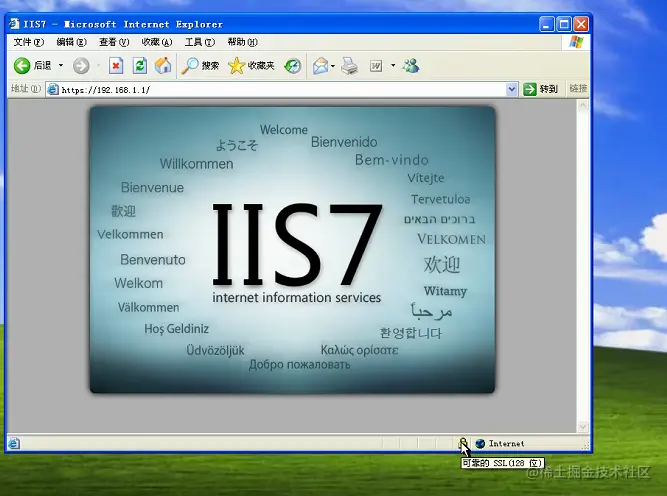Click the SSL padlock status icon
Image resolution: width=667 pixels, height=496 pixels.
[463, 443]
